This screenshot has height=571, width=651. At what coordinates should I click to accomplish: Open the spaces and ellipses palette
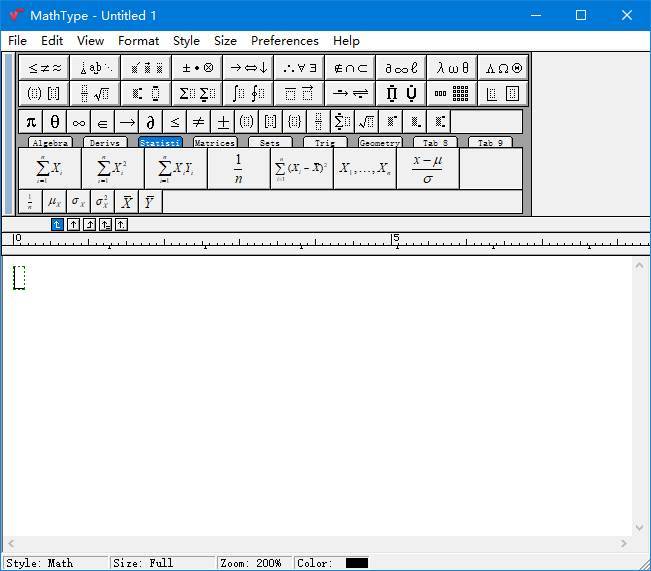tap(95, 68)
